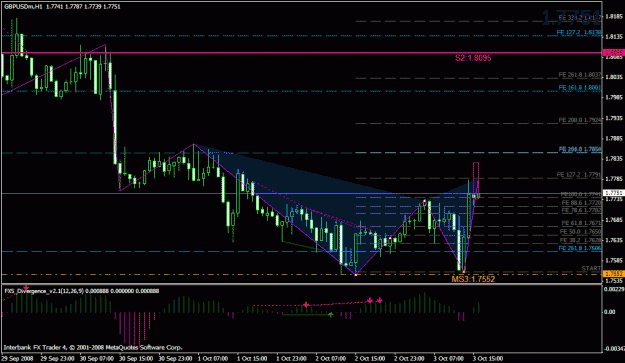Click the orange 1.7552 price tag on axis
The image size is (625, 363).
[x=613, y=274]
